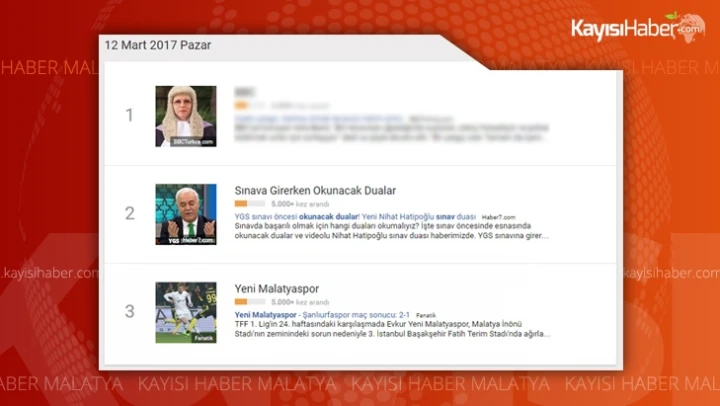This screenshot has height=406, width=720.
Task: Click the rank number 3 entry
Action: (x=129, y=312)
